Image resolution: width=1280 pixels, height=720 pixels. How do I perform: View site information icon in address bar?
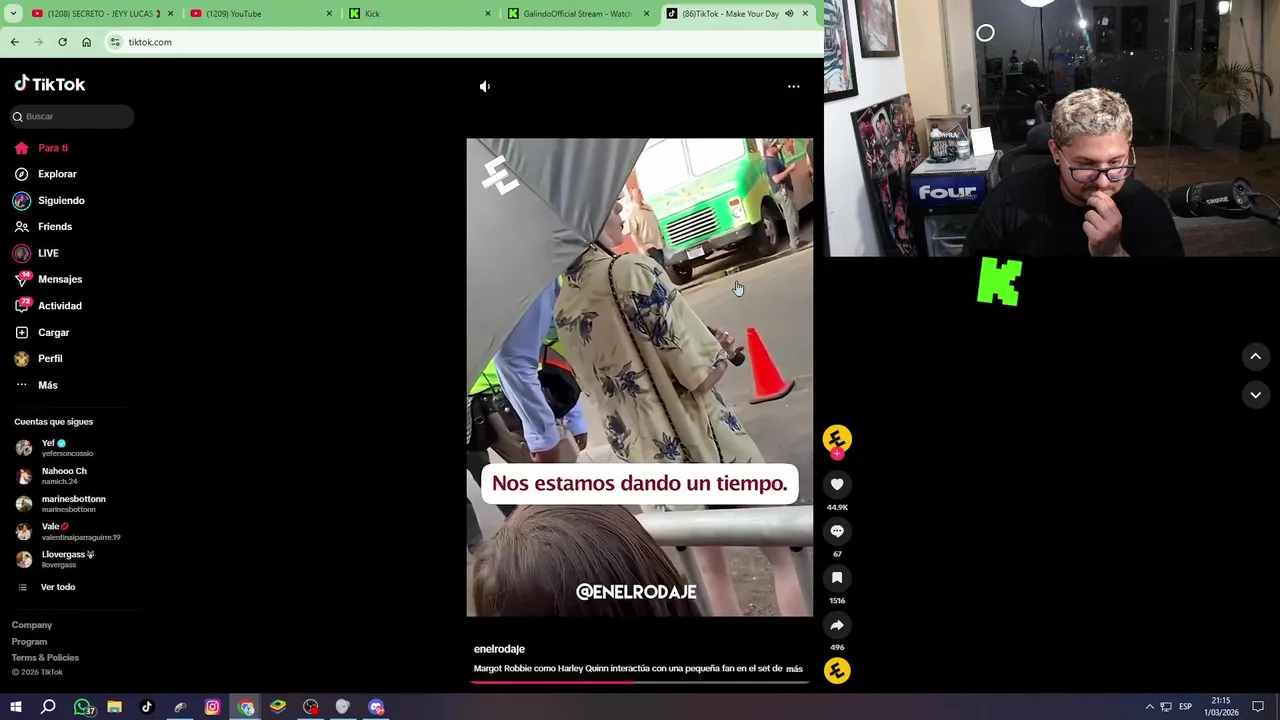[x=115, y=42]
